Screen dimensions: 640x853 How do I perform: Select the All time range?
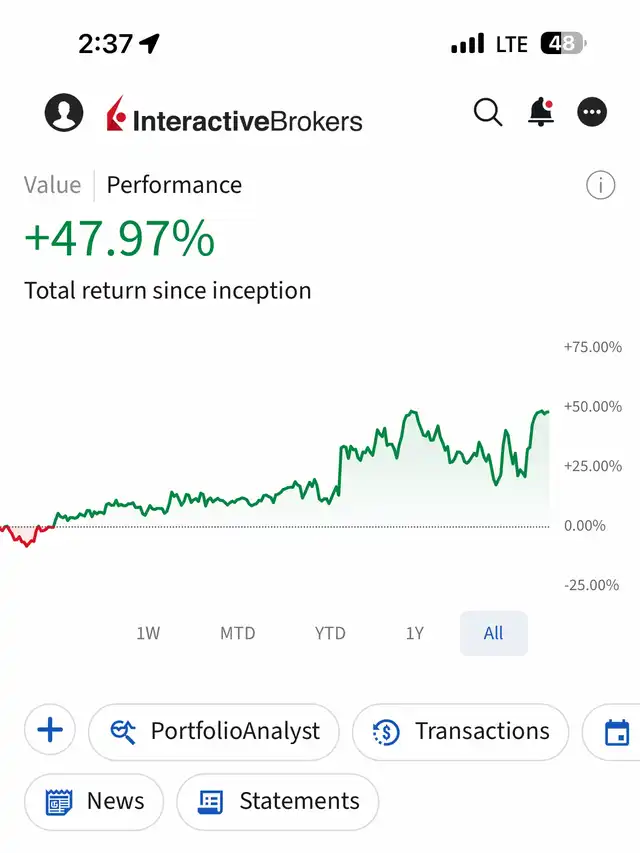(493, 633)
